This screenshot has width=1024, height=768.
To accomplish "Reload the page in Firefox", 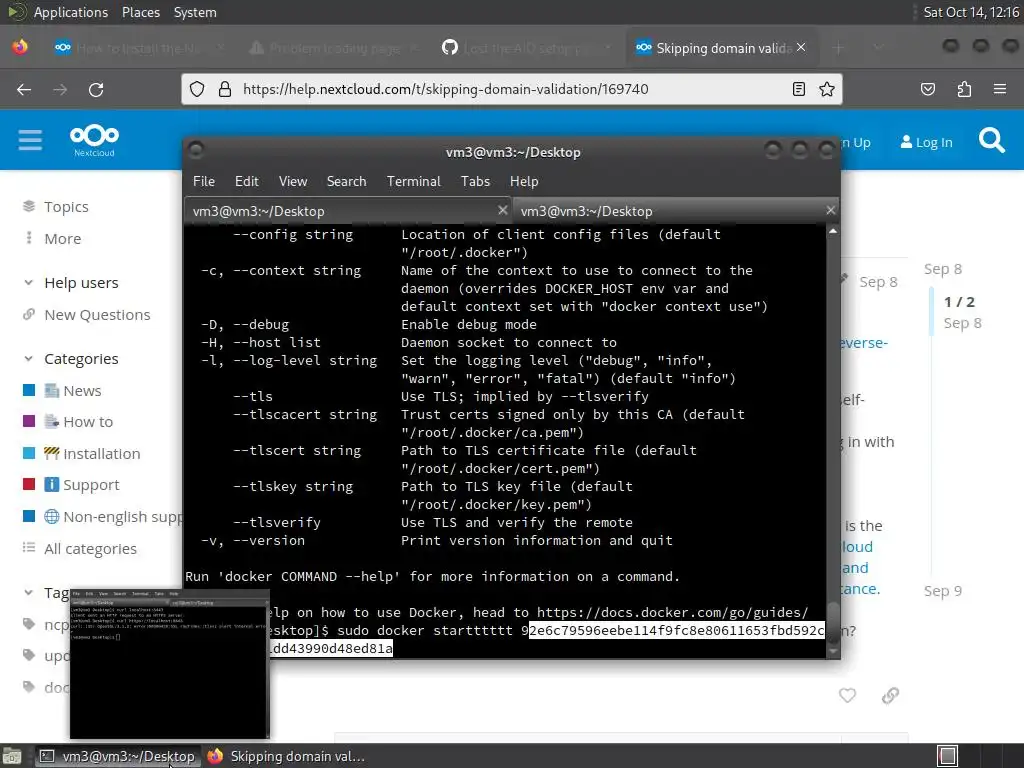I will click(x=96, y=89).
